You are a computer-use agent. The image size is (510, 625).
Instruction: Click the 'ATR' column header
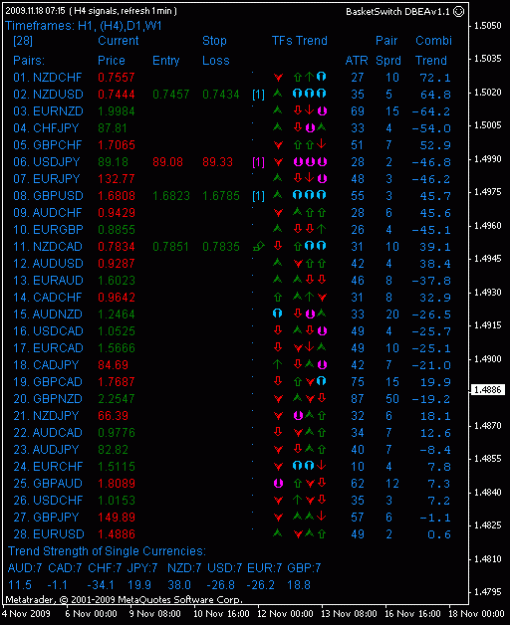tap(356, 61)
